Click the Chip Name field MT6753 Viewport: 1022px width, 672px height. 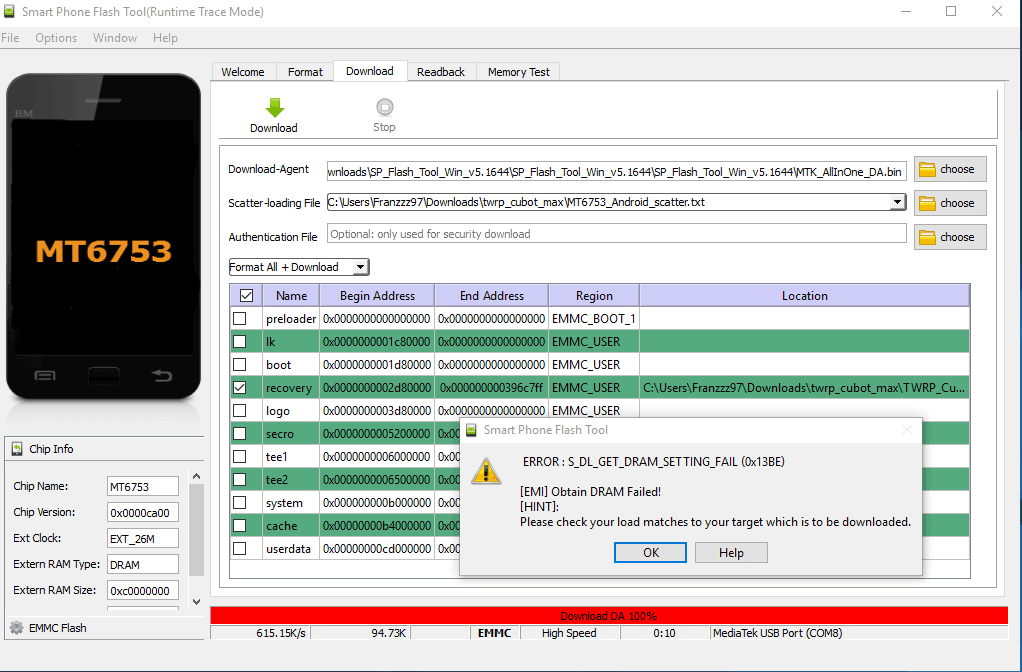(143, 487)
